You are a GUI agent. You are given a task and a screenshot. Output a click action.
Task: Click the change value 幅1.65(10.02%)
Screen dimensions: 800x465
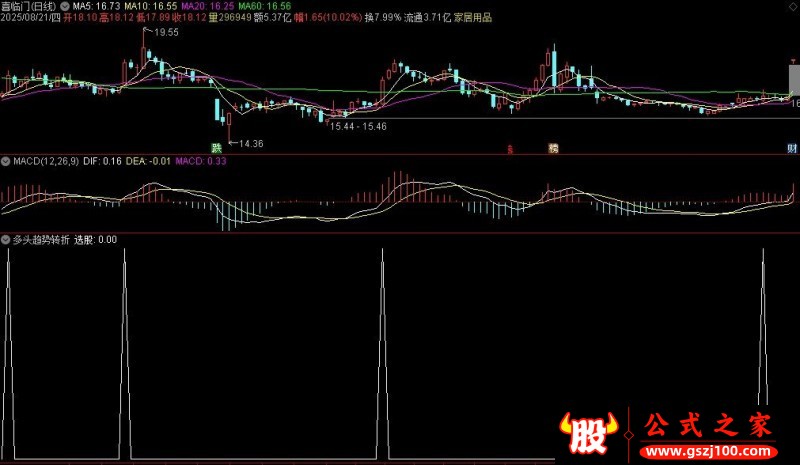(x=328, y=18)
